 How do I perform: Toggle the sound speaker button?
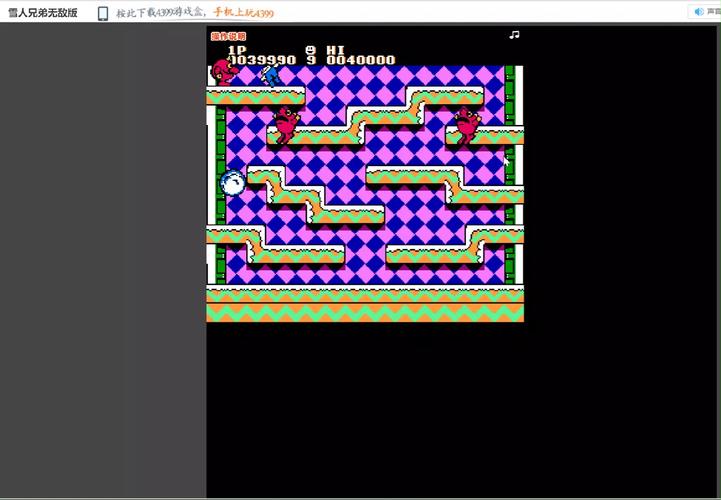click(x=705, y=11)
